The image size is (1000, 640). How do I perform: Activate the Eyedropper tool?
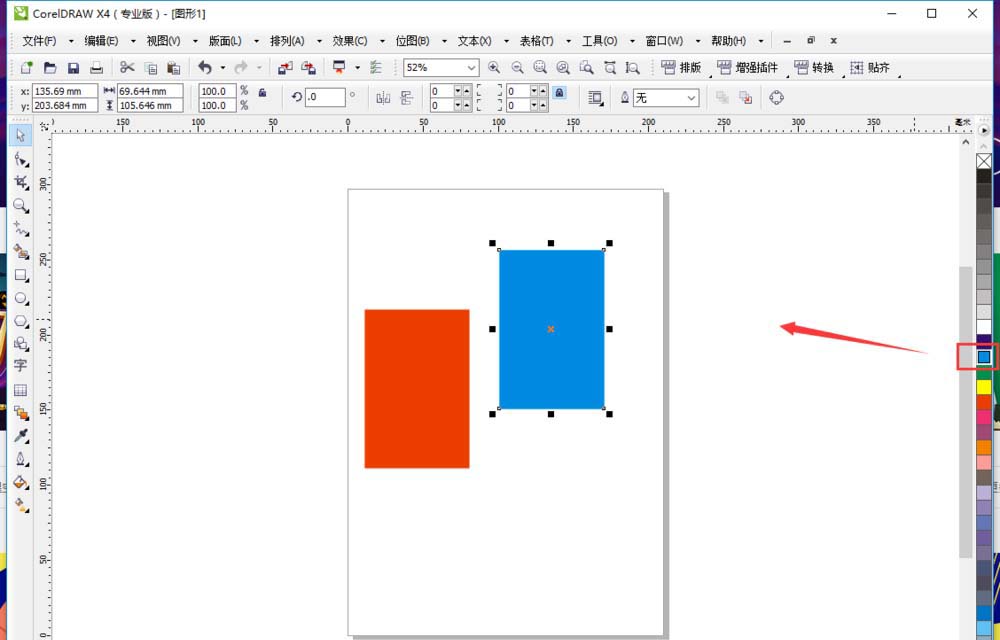pos(20,436)
